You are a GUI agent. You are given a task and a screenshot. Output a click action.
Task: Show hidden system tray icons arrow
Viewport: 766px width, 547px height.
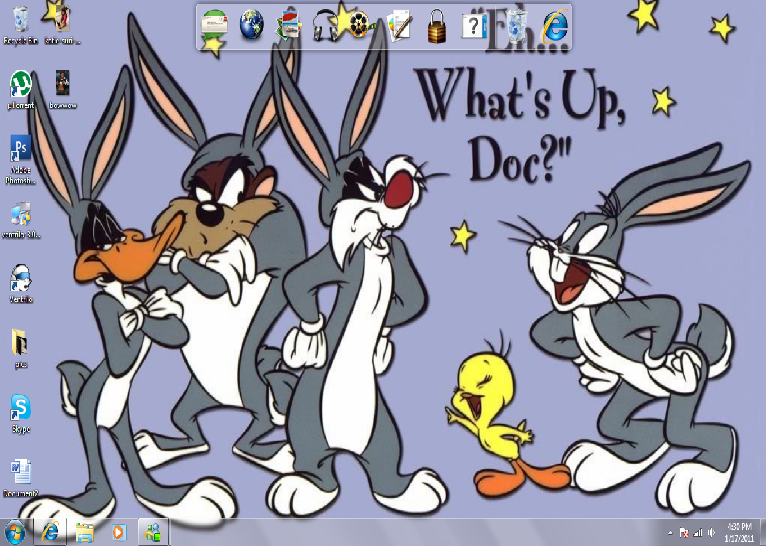[x=670, y=533]
